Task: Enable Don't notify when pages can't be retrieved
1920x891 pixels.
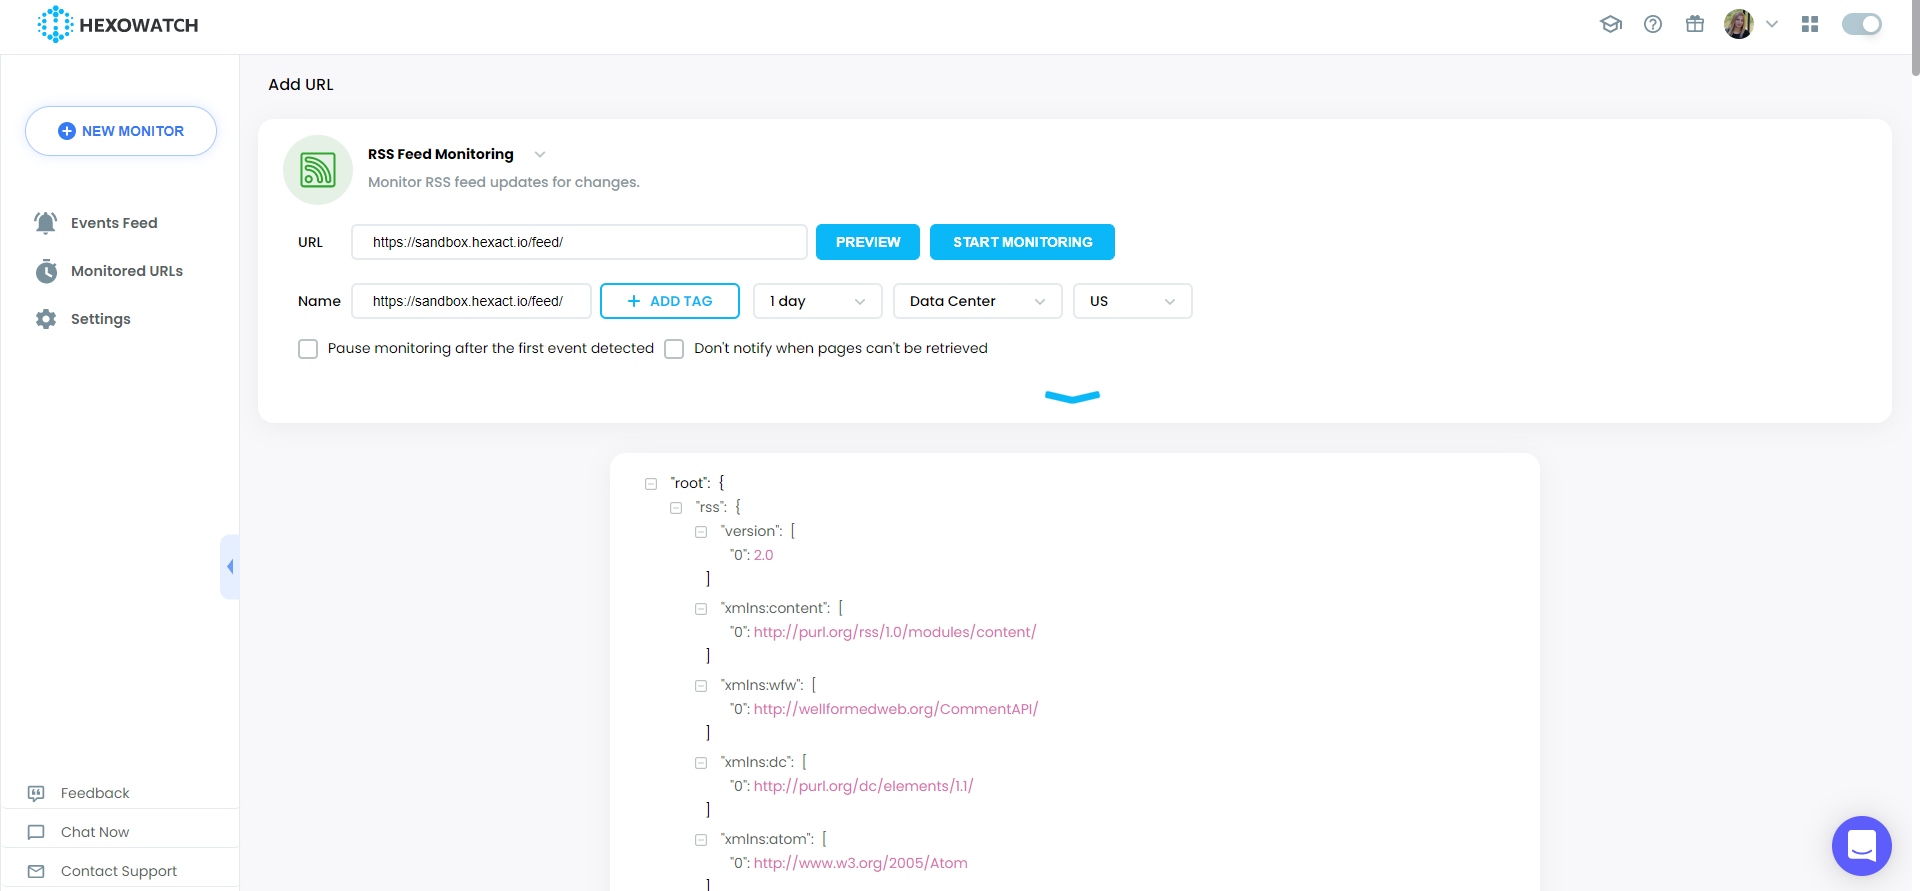Action: pos(675,349)
